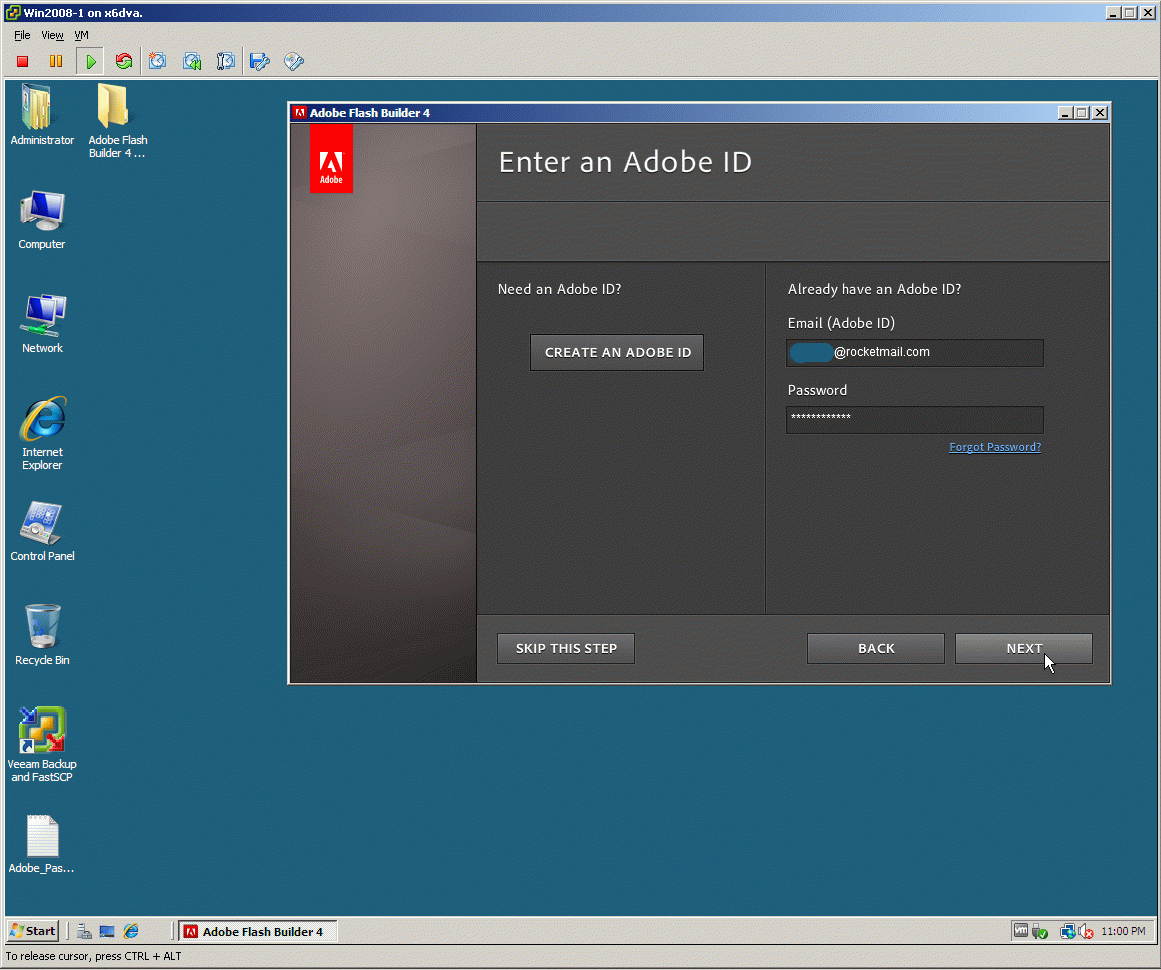Open the Snapshot Manager icon
The width and height of the screenshot is (1161, 970).
(225, 61)
